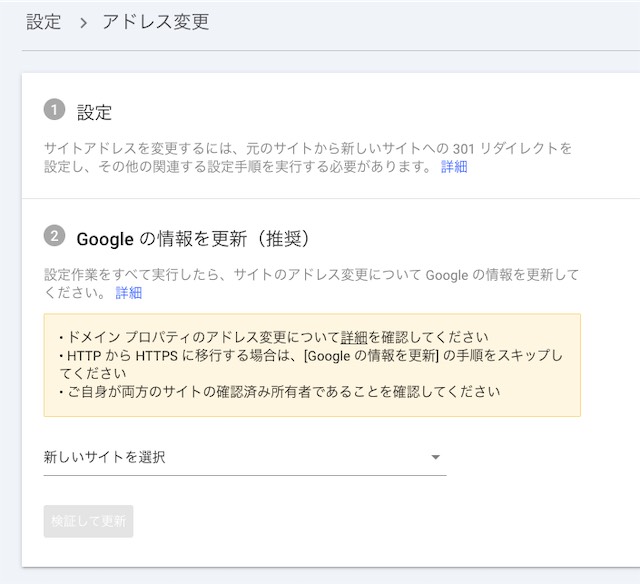Open underlined 詳細 link in yellow notice
This screenshot has width=640, height=584.
(354, 337)
